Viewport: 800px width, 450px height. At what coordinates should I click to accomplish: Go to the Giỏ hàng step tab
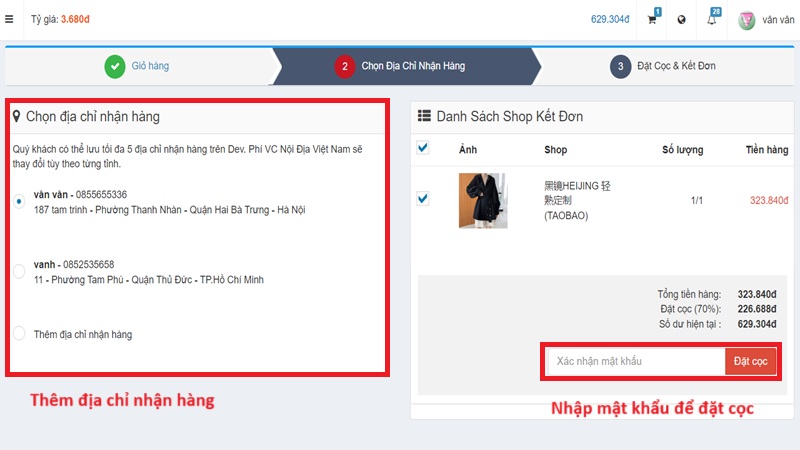point(150,66)
